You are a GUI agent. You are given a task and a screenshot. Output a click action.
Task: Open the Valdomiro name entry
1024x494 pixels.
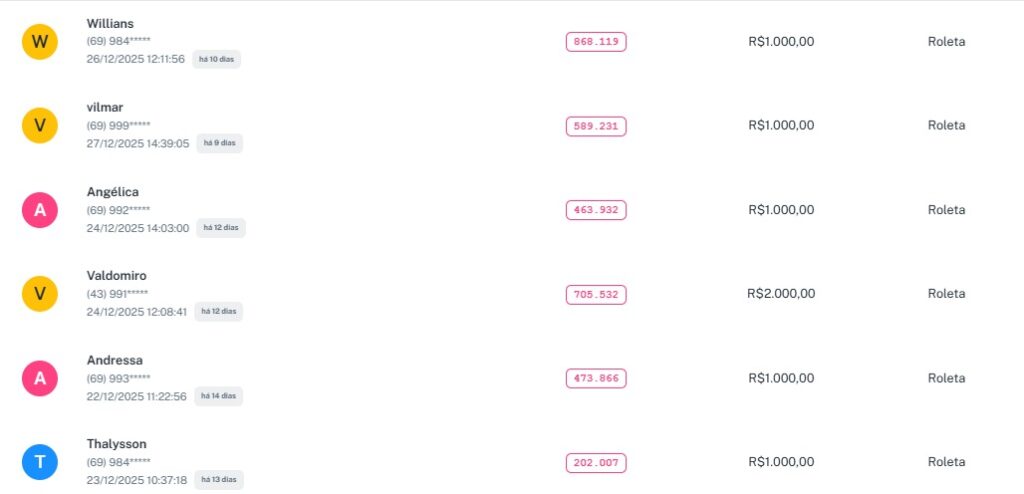click(117, 276)
